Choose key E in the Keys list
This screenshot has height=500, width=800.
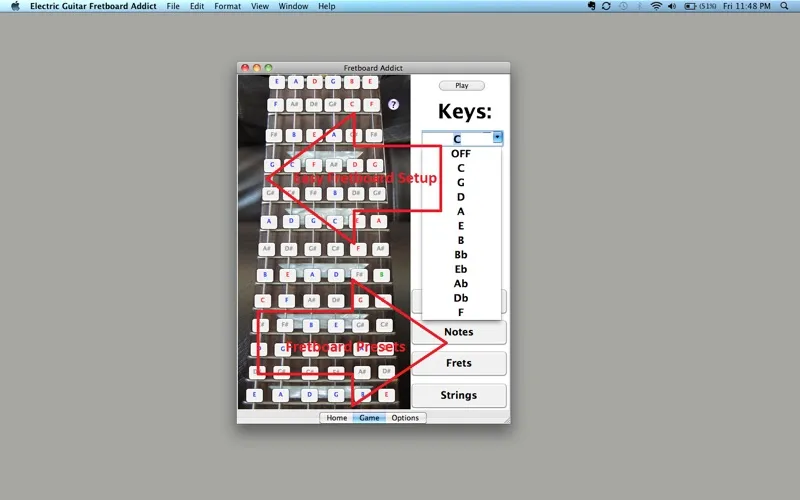point(461,226)
